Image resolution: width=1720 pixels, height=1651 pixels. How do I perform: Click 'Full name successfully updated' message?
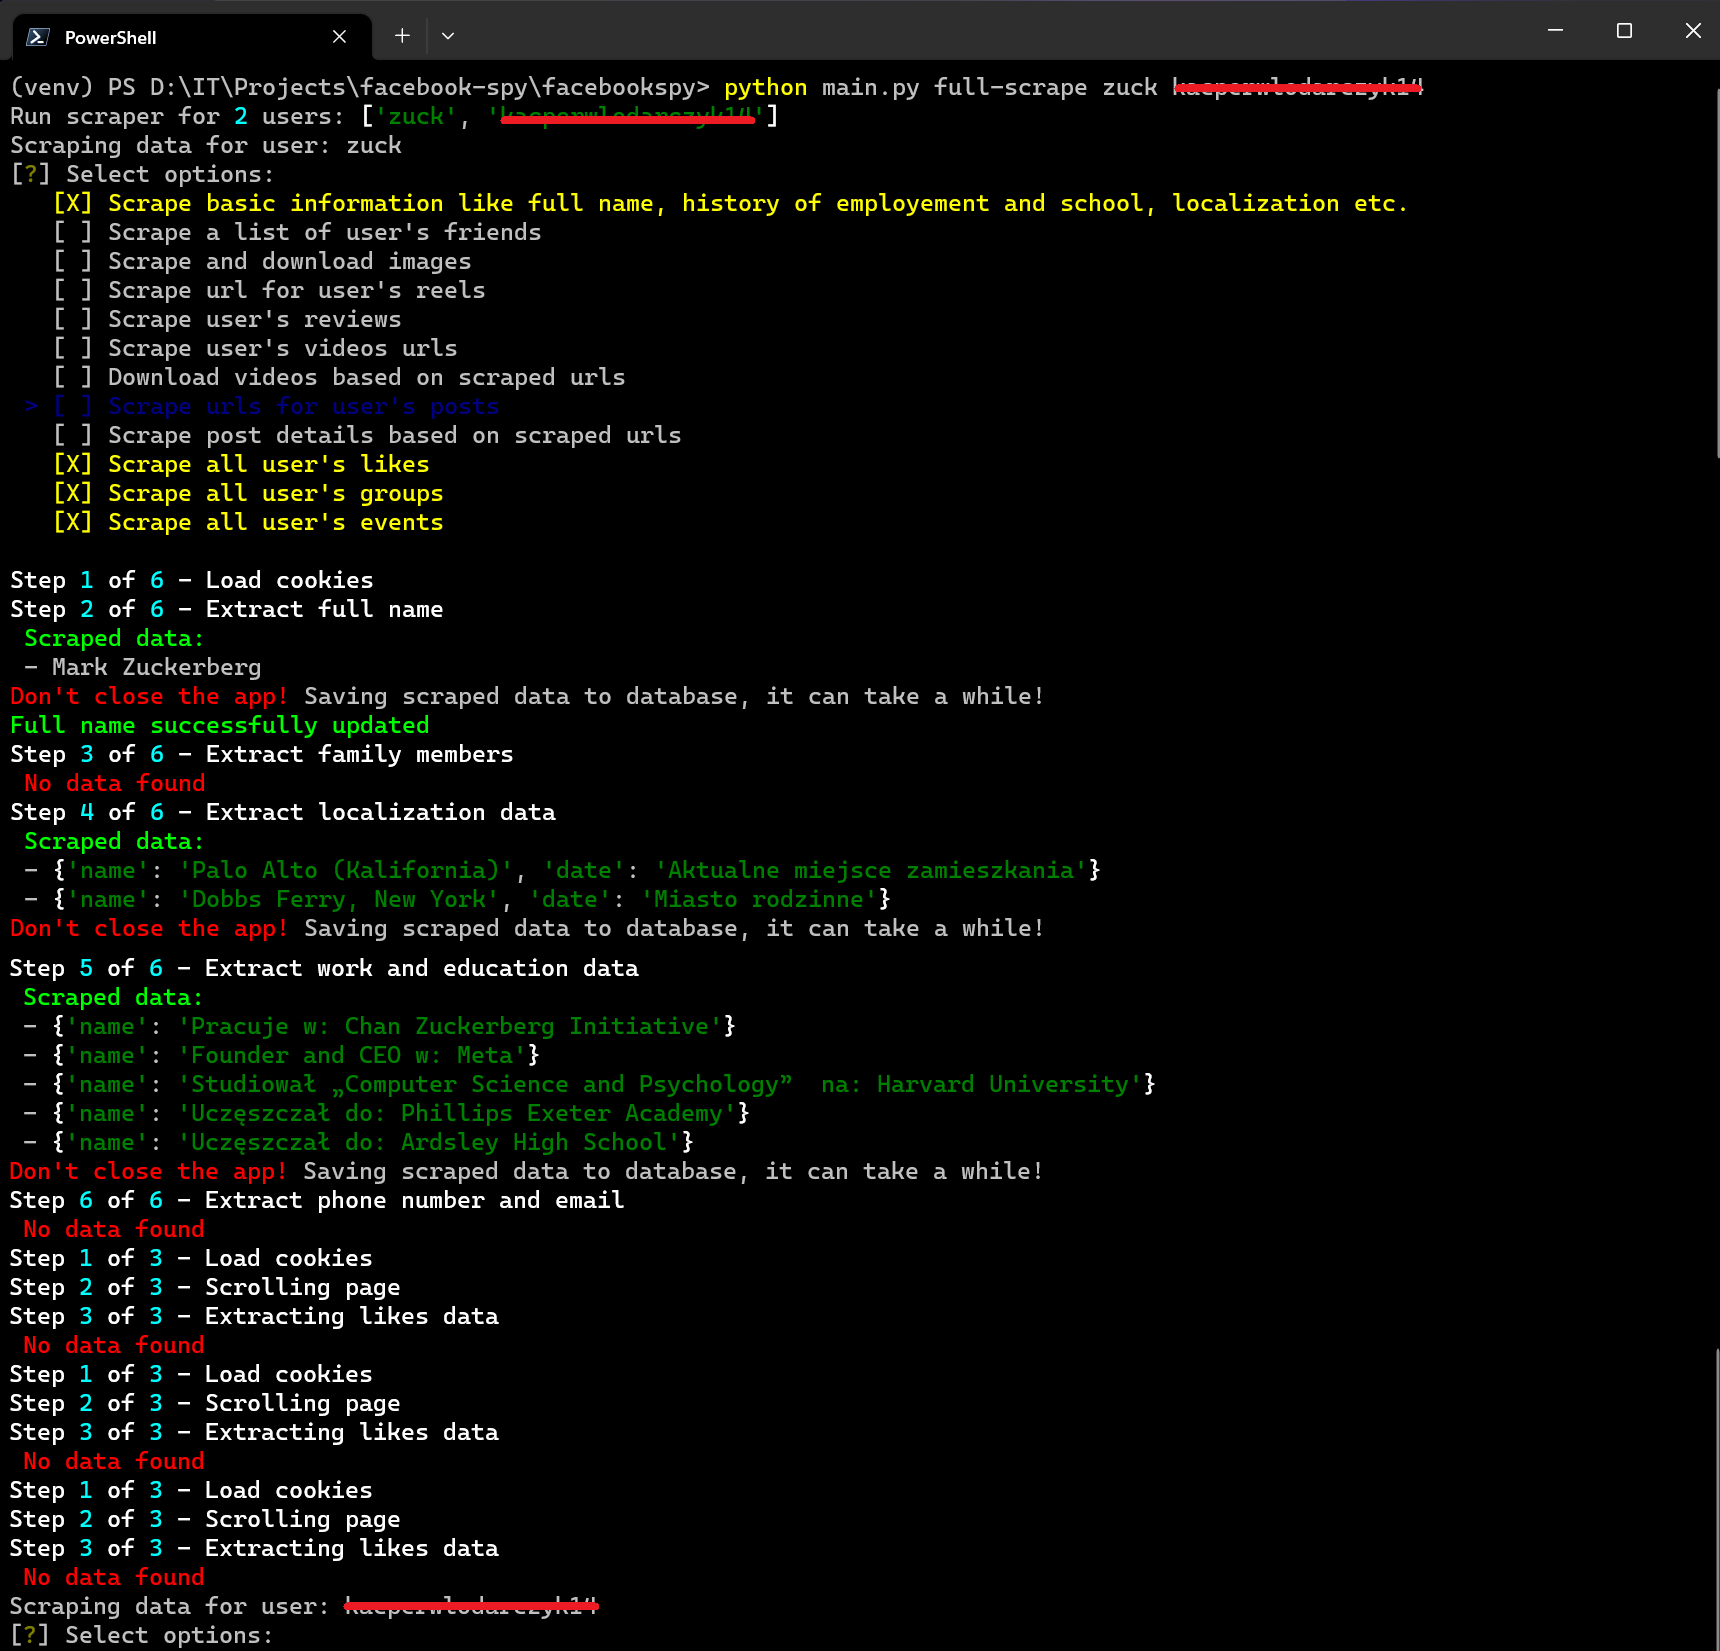pos(220,725)
